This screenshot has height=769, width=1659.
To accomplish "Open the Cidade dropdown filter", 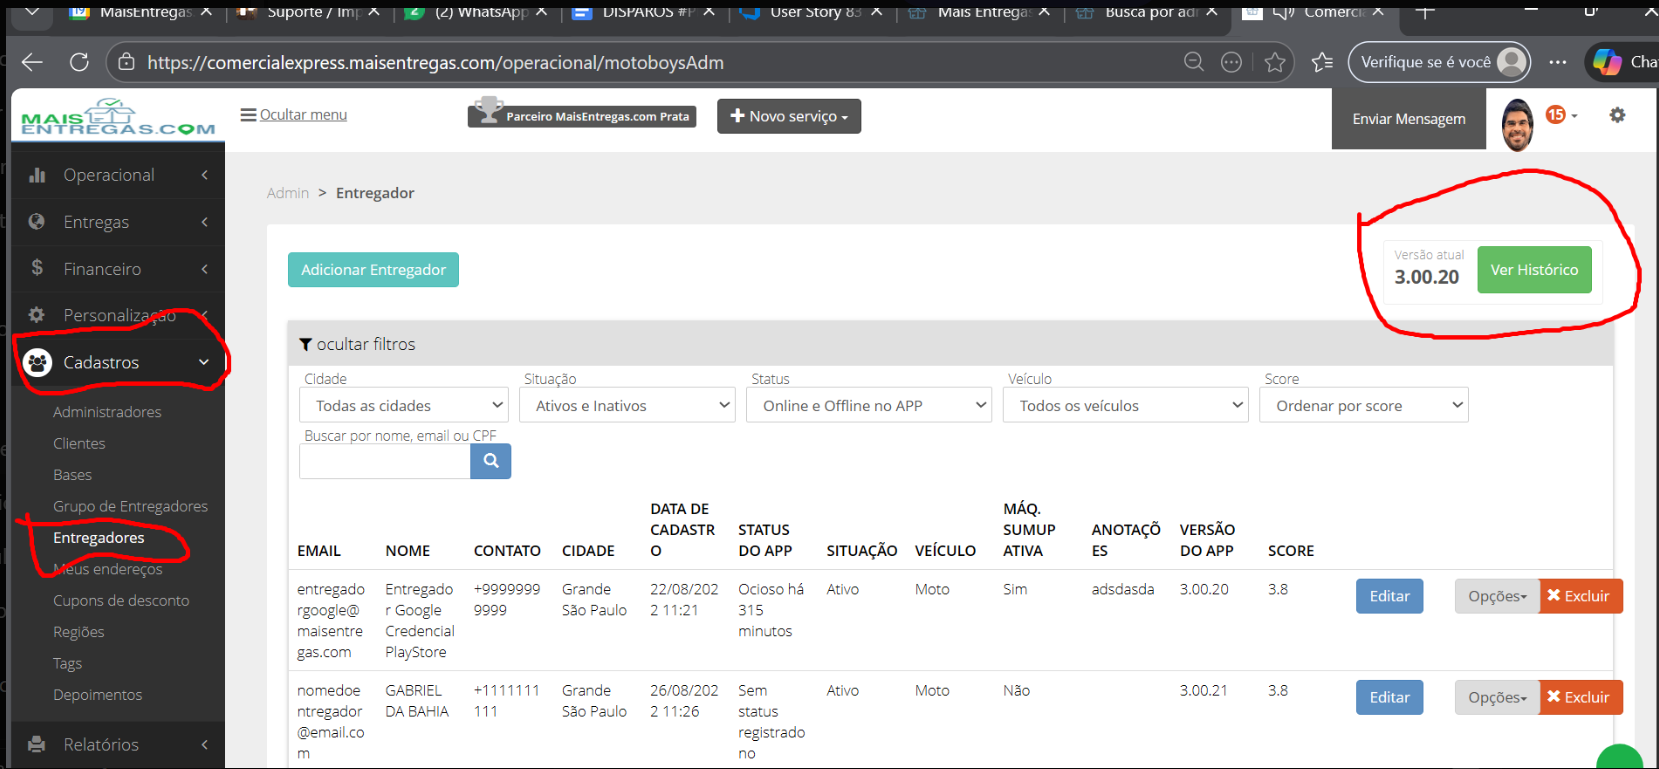I will [403, 405].
